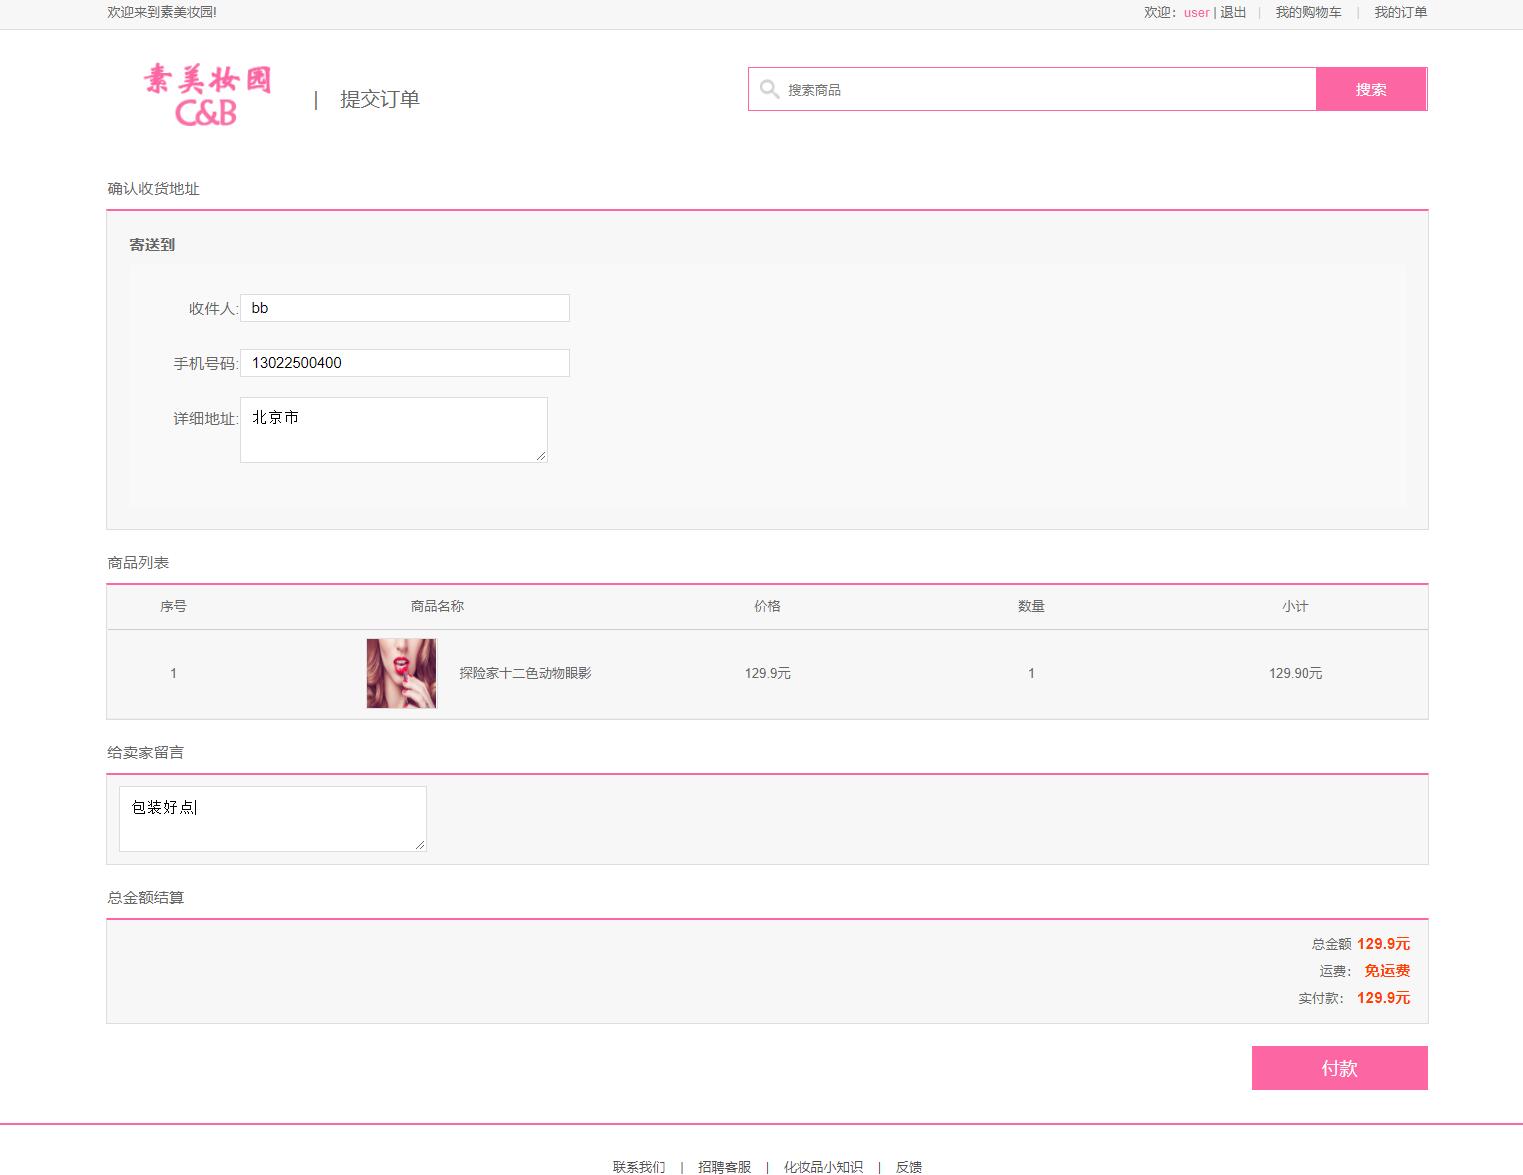Screen dimensions: 1523x1175
Task: Open the 反馈 feedback footer link
Action: tap(909, 1167)
